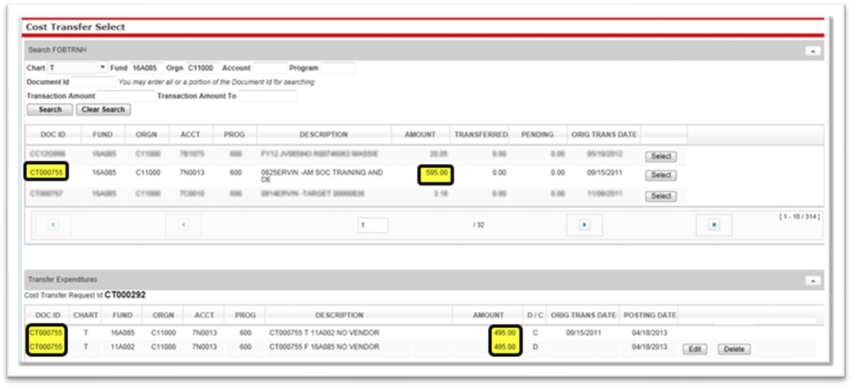852x388 pixels.
Task: Delete the 11A002 debit transfer line
Action: 734,349
